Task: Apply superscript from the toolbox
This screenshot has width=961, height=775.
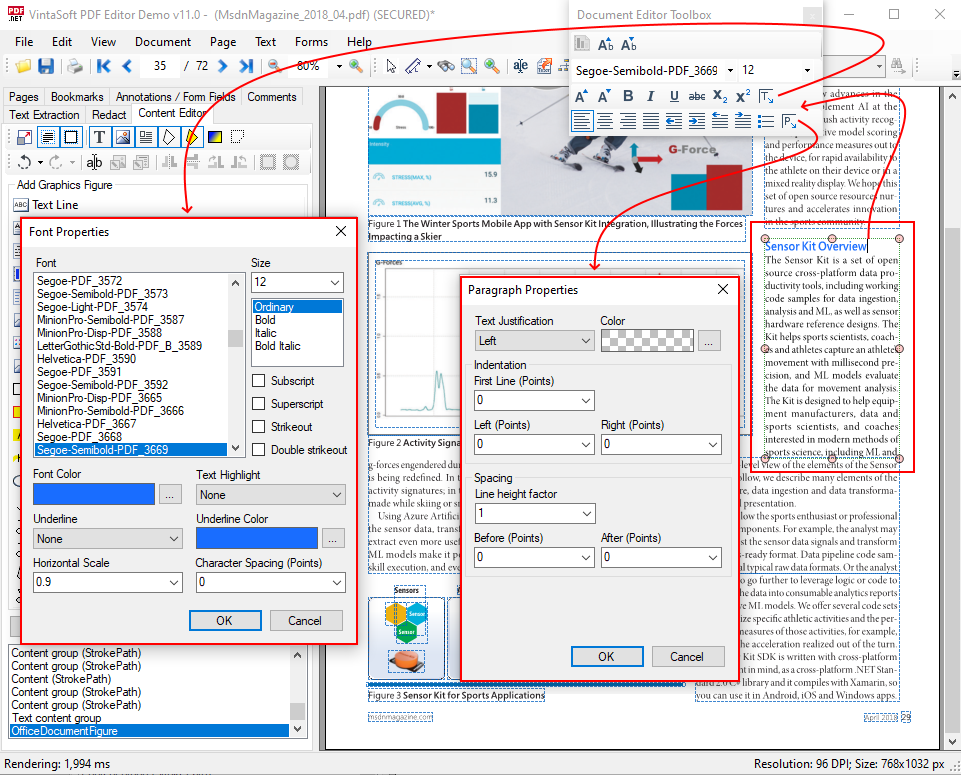Action: click(x=743, y=96)
